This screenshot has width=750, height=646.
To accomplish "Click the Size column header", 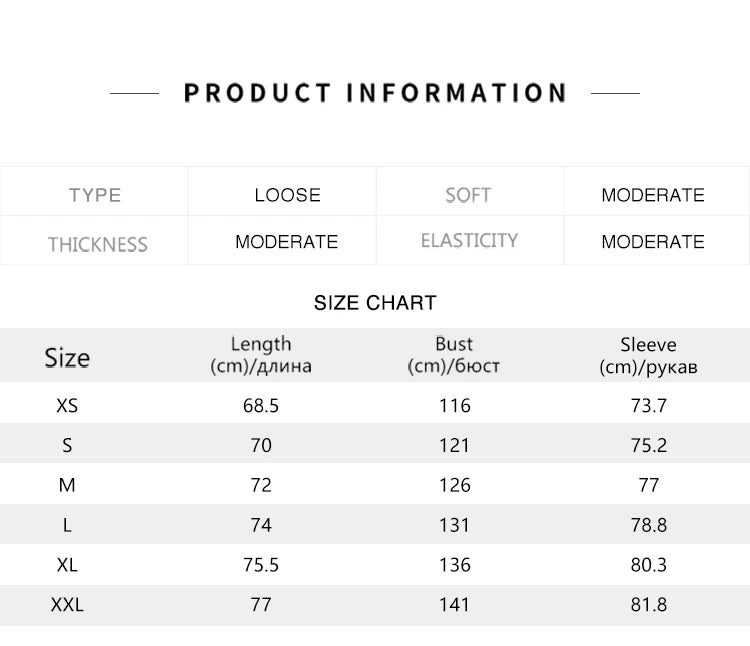I will tap(67, 358).
